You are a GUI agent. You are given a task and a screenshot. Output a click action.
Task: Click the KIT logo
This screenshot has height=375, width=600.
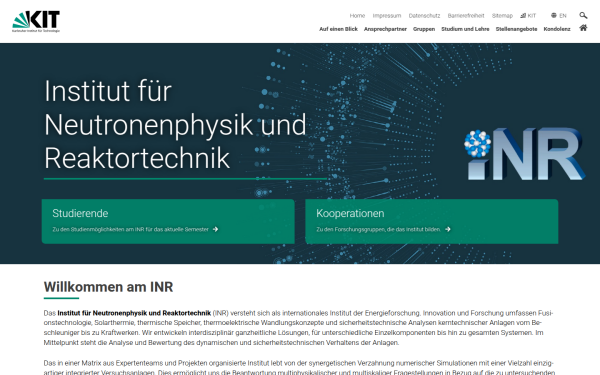point(36,21)
